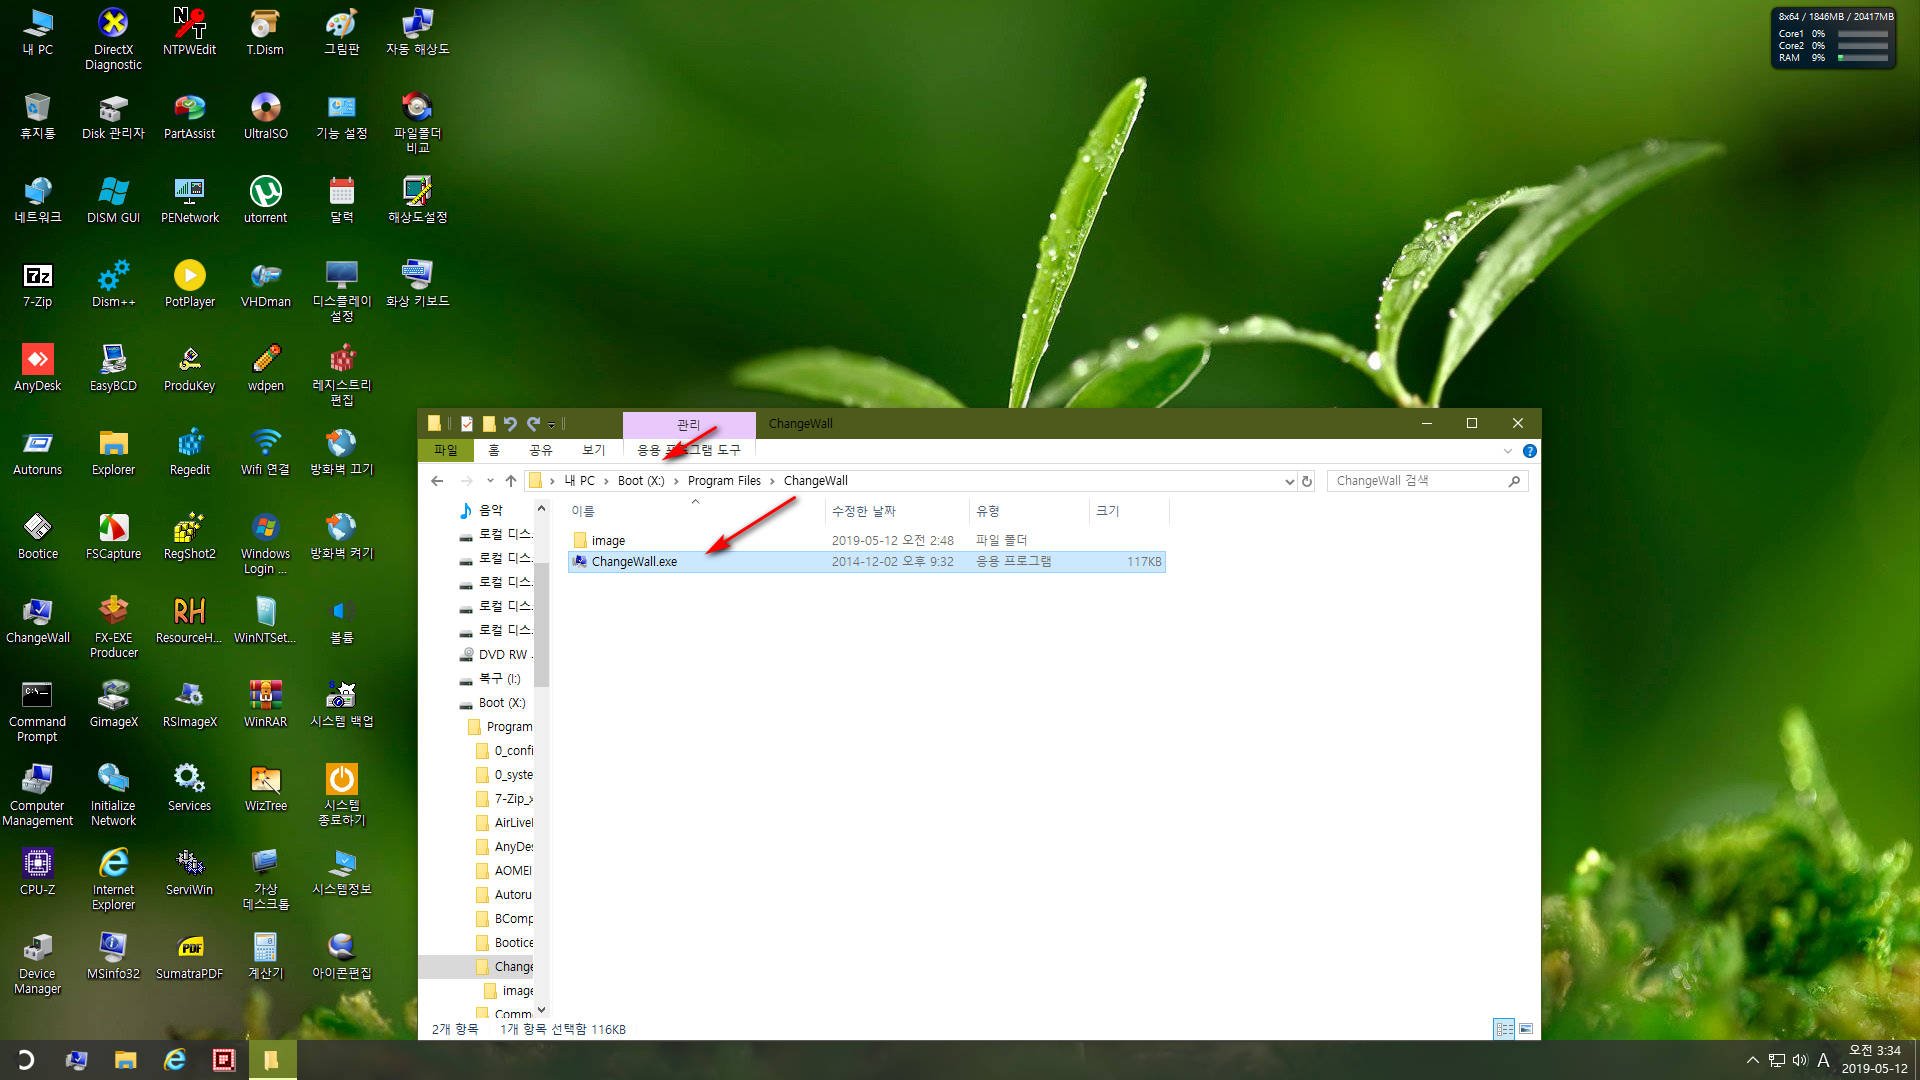
Task: Open the Quick Access toolbar customize dropdown
Action: click(x=551, y=424)
